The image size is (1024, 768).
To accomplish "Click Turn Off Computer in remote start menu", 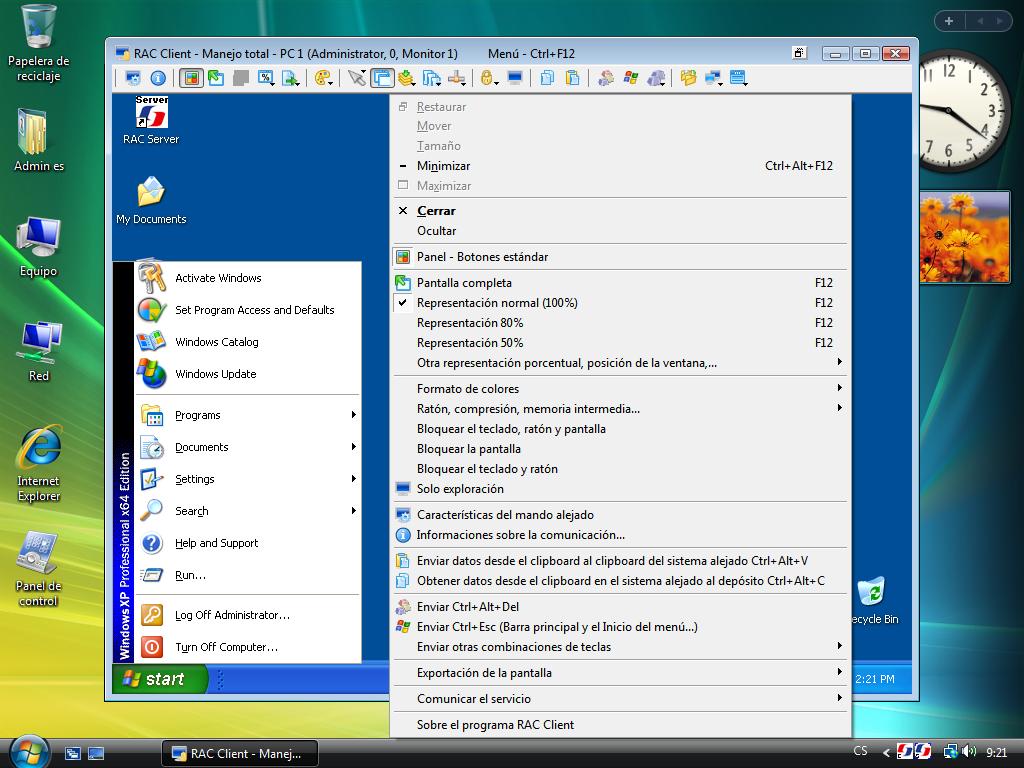I will pyautogui.click(x=248, y=647).
